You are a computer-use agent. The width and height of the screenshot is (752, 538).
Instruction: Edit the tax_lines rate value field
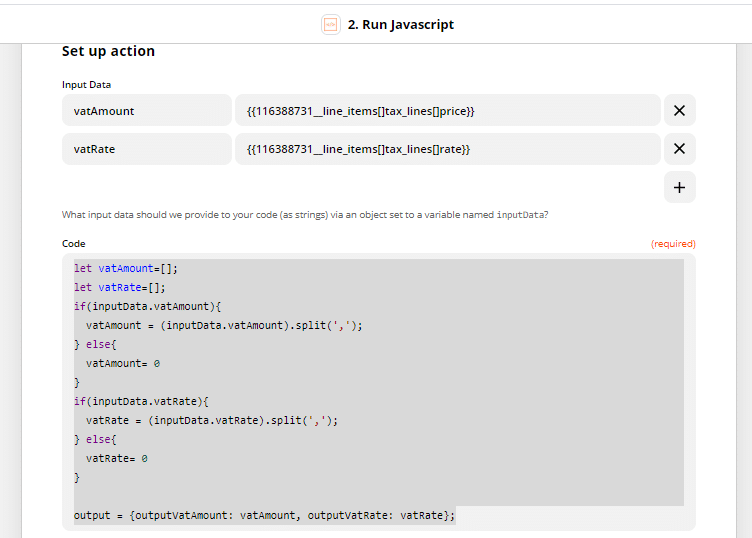447,149
